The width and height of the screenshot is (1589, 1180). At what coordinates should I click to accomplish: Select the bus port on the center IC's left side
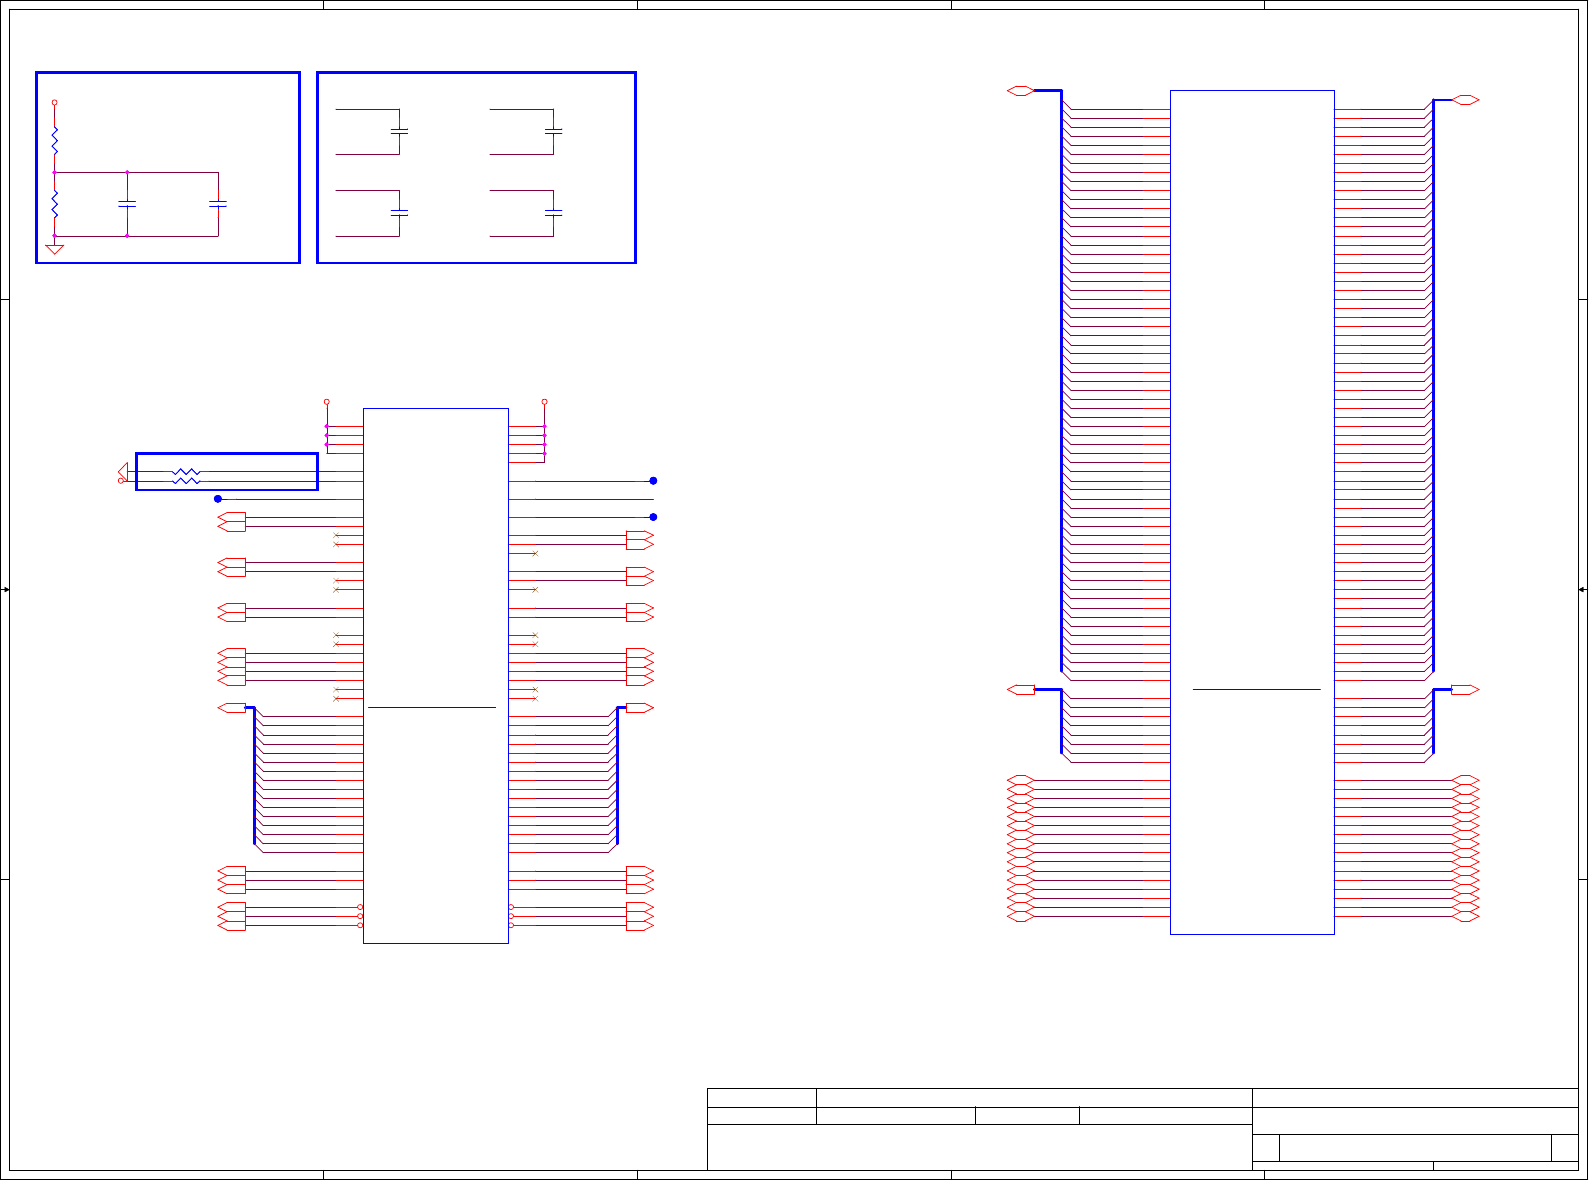[x=232, y=708]
